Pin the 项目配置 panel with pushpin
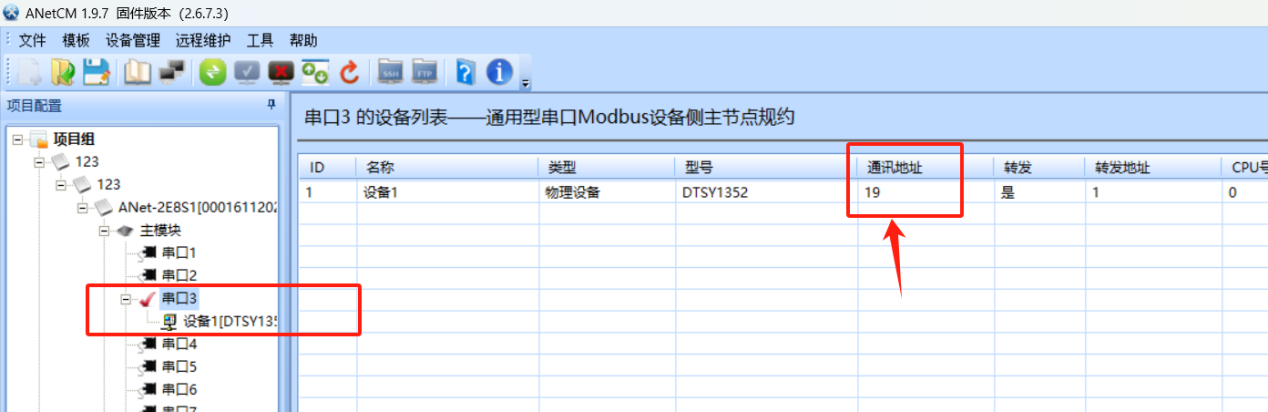 [x=271, y=105]
